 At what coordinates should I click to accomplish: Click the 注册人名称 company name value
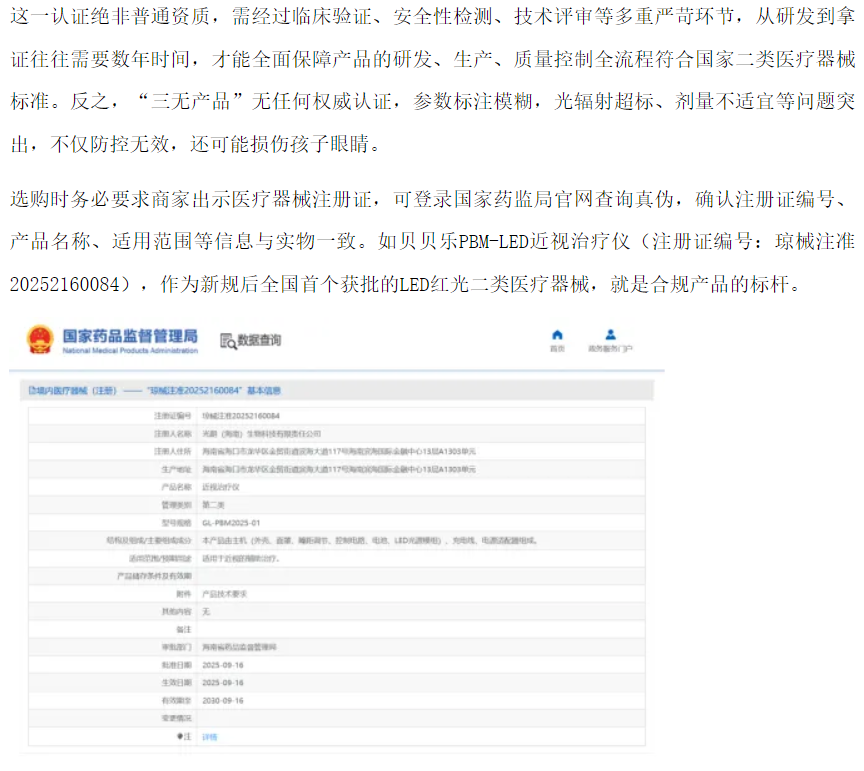coord(261,433)
